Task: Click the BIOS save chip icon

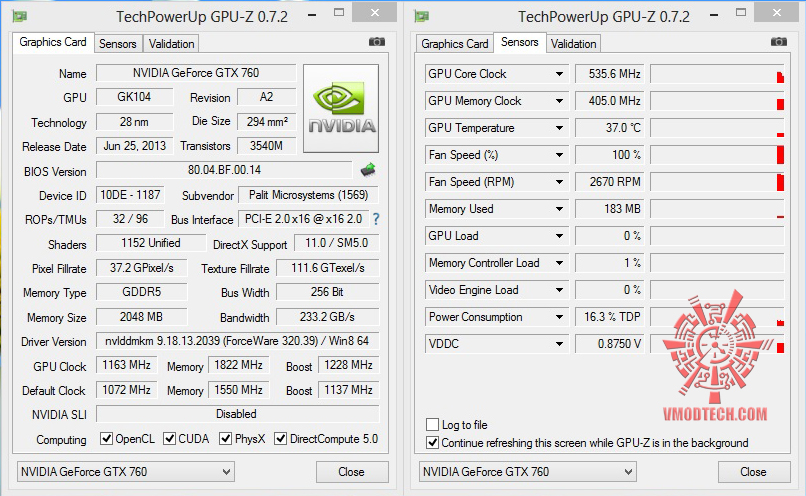Action: click(x=368, y=170)
